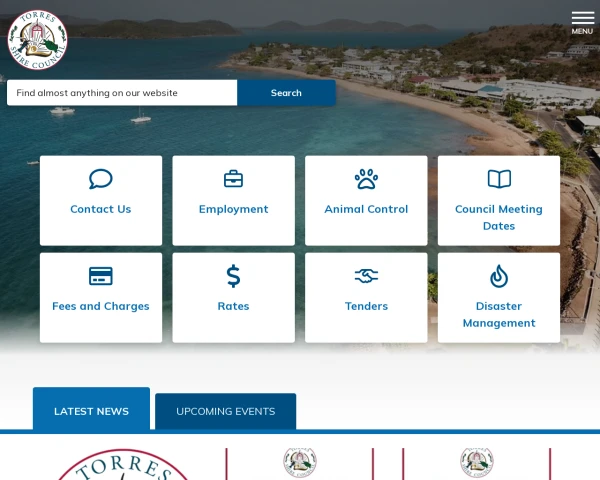Open the Employment link
The height and width of the screenshot is (480, 600).
coord(233,209)
